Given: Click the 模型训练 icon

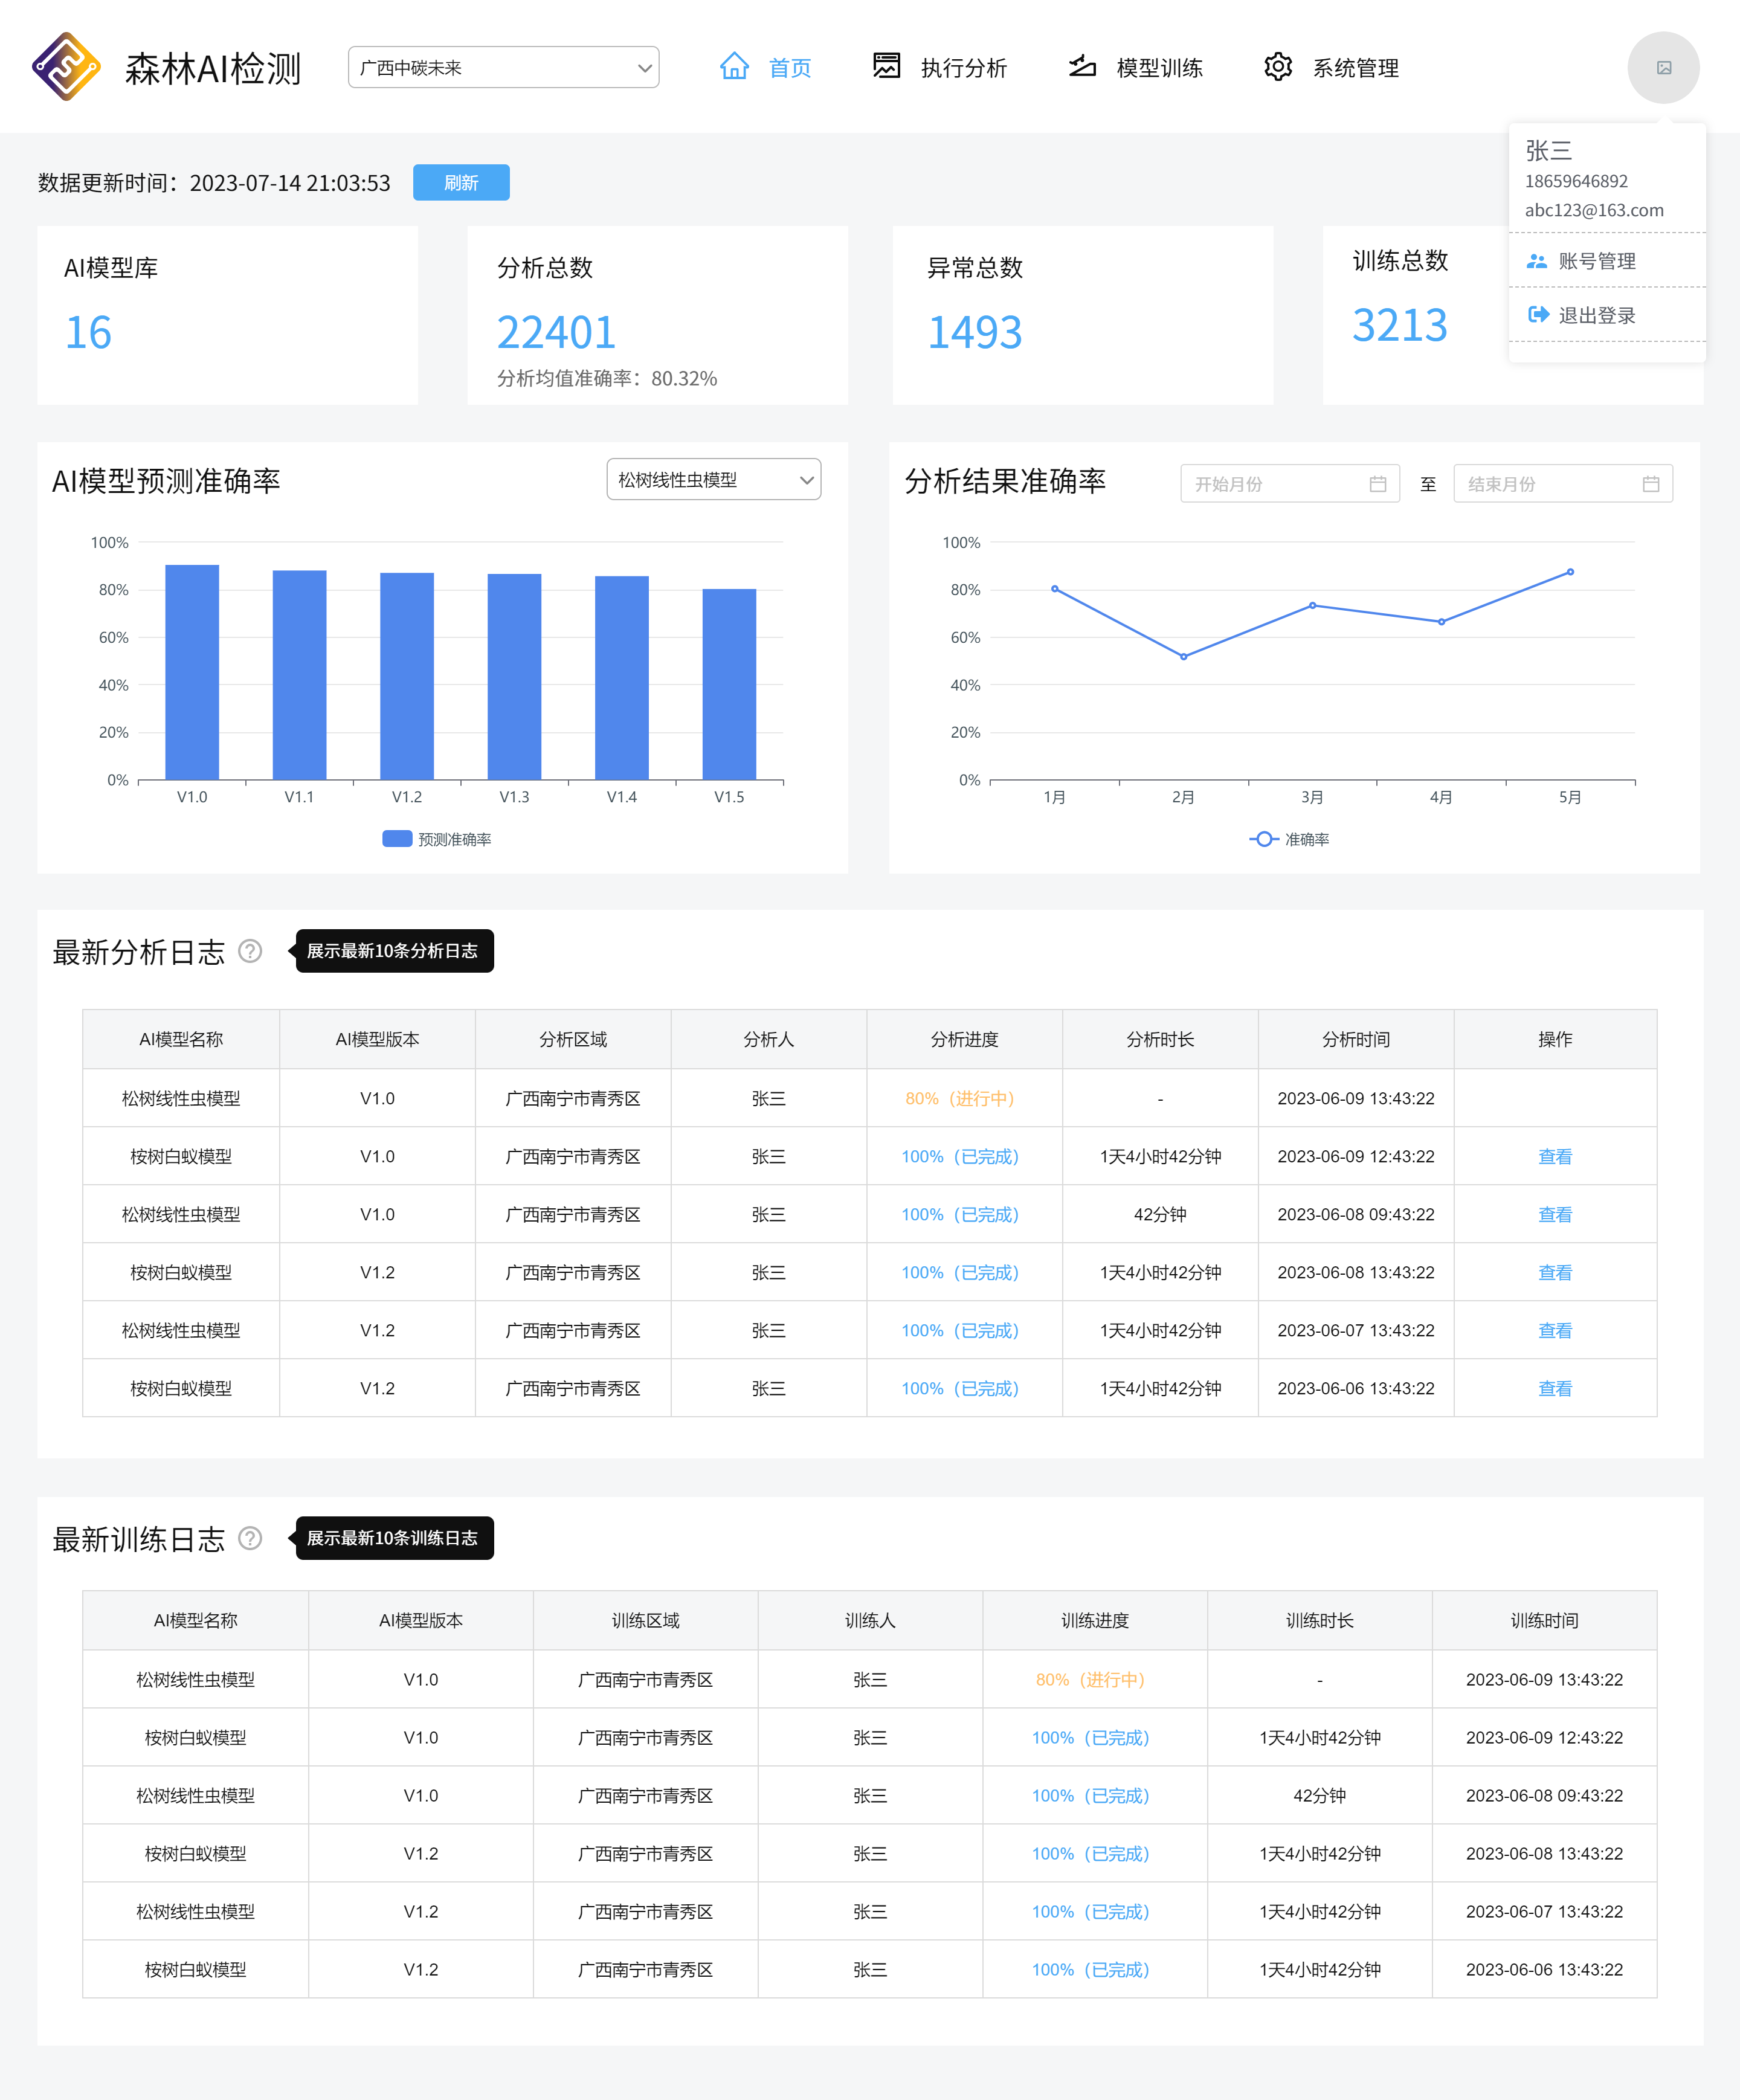Looking at the screenshot, I should [x=1082, y=66].
